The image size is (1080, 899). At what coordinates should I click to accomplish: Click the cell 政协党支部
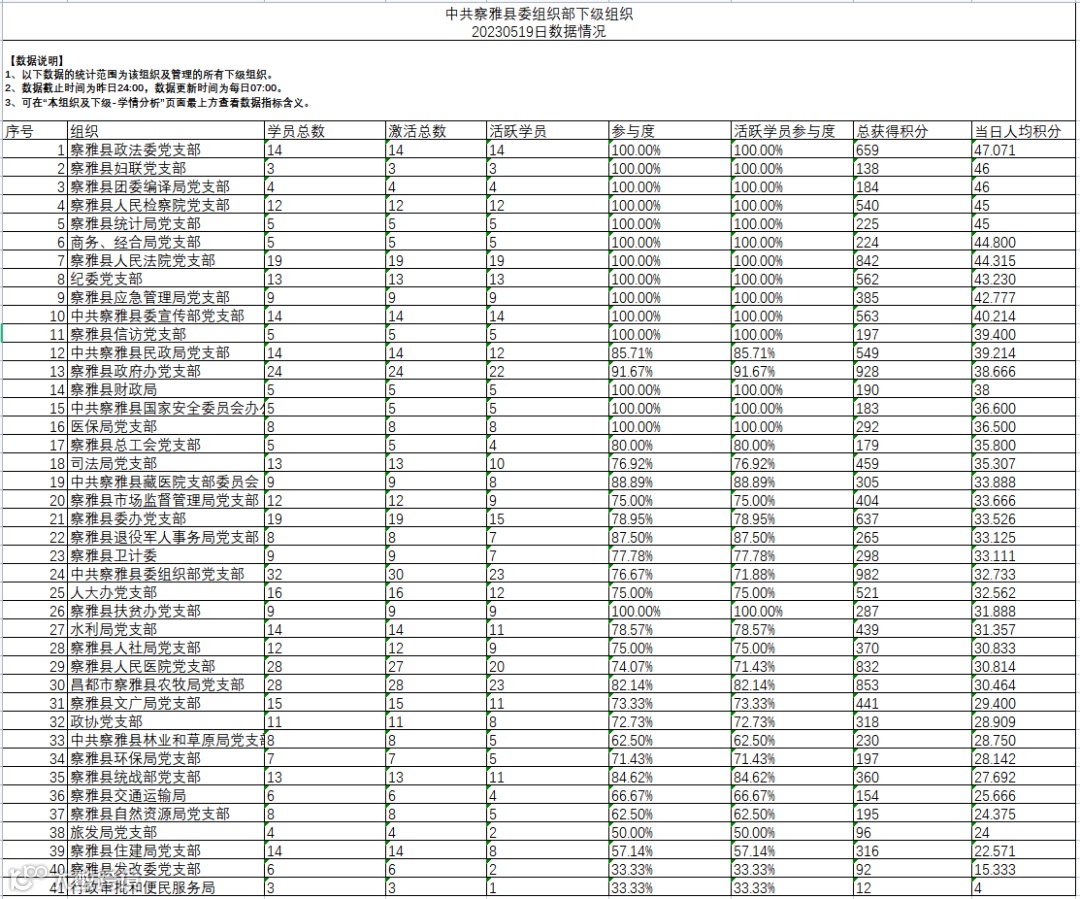tap(166, 721)
